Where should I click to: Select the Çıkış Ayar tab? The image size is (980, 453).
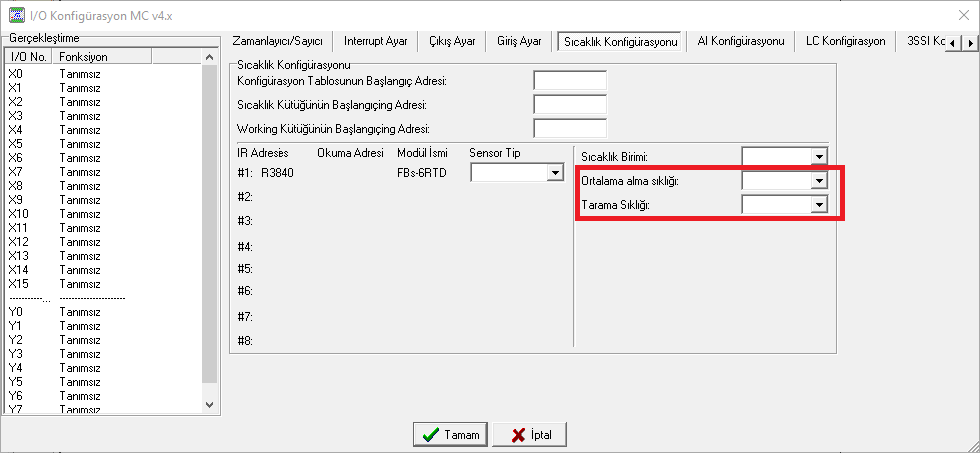452,41
